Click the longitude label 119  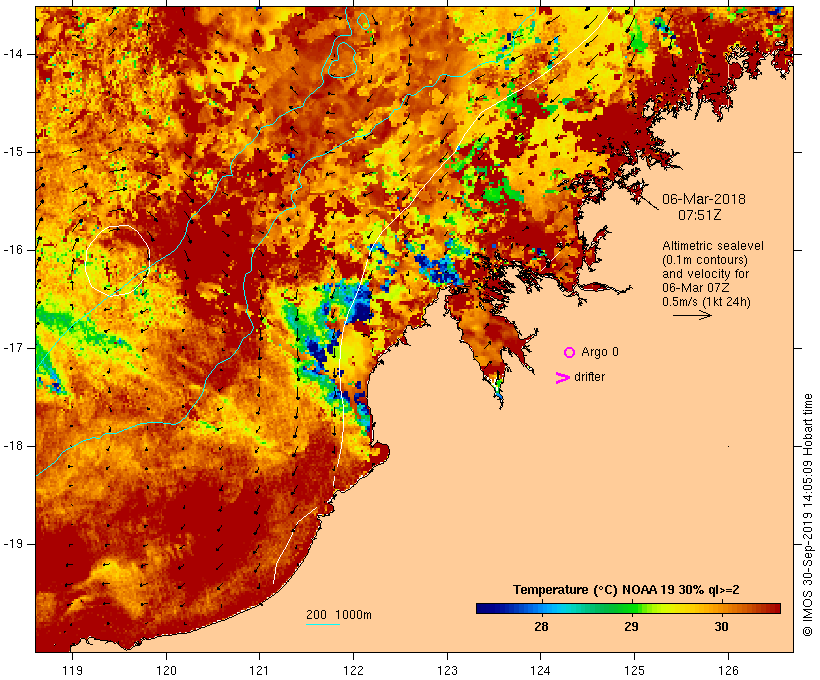[72, 671]
